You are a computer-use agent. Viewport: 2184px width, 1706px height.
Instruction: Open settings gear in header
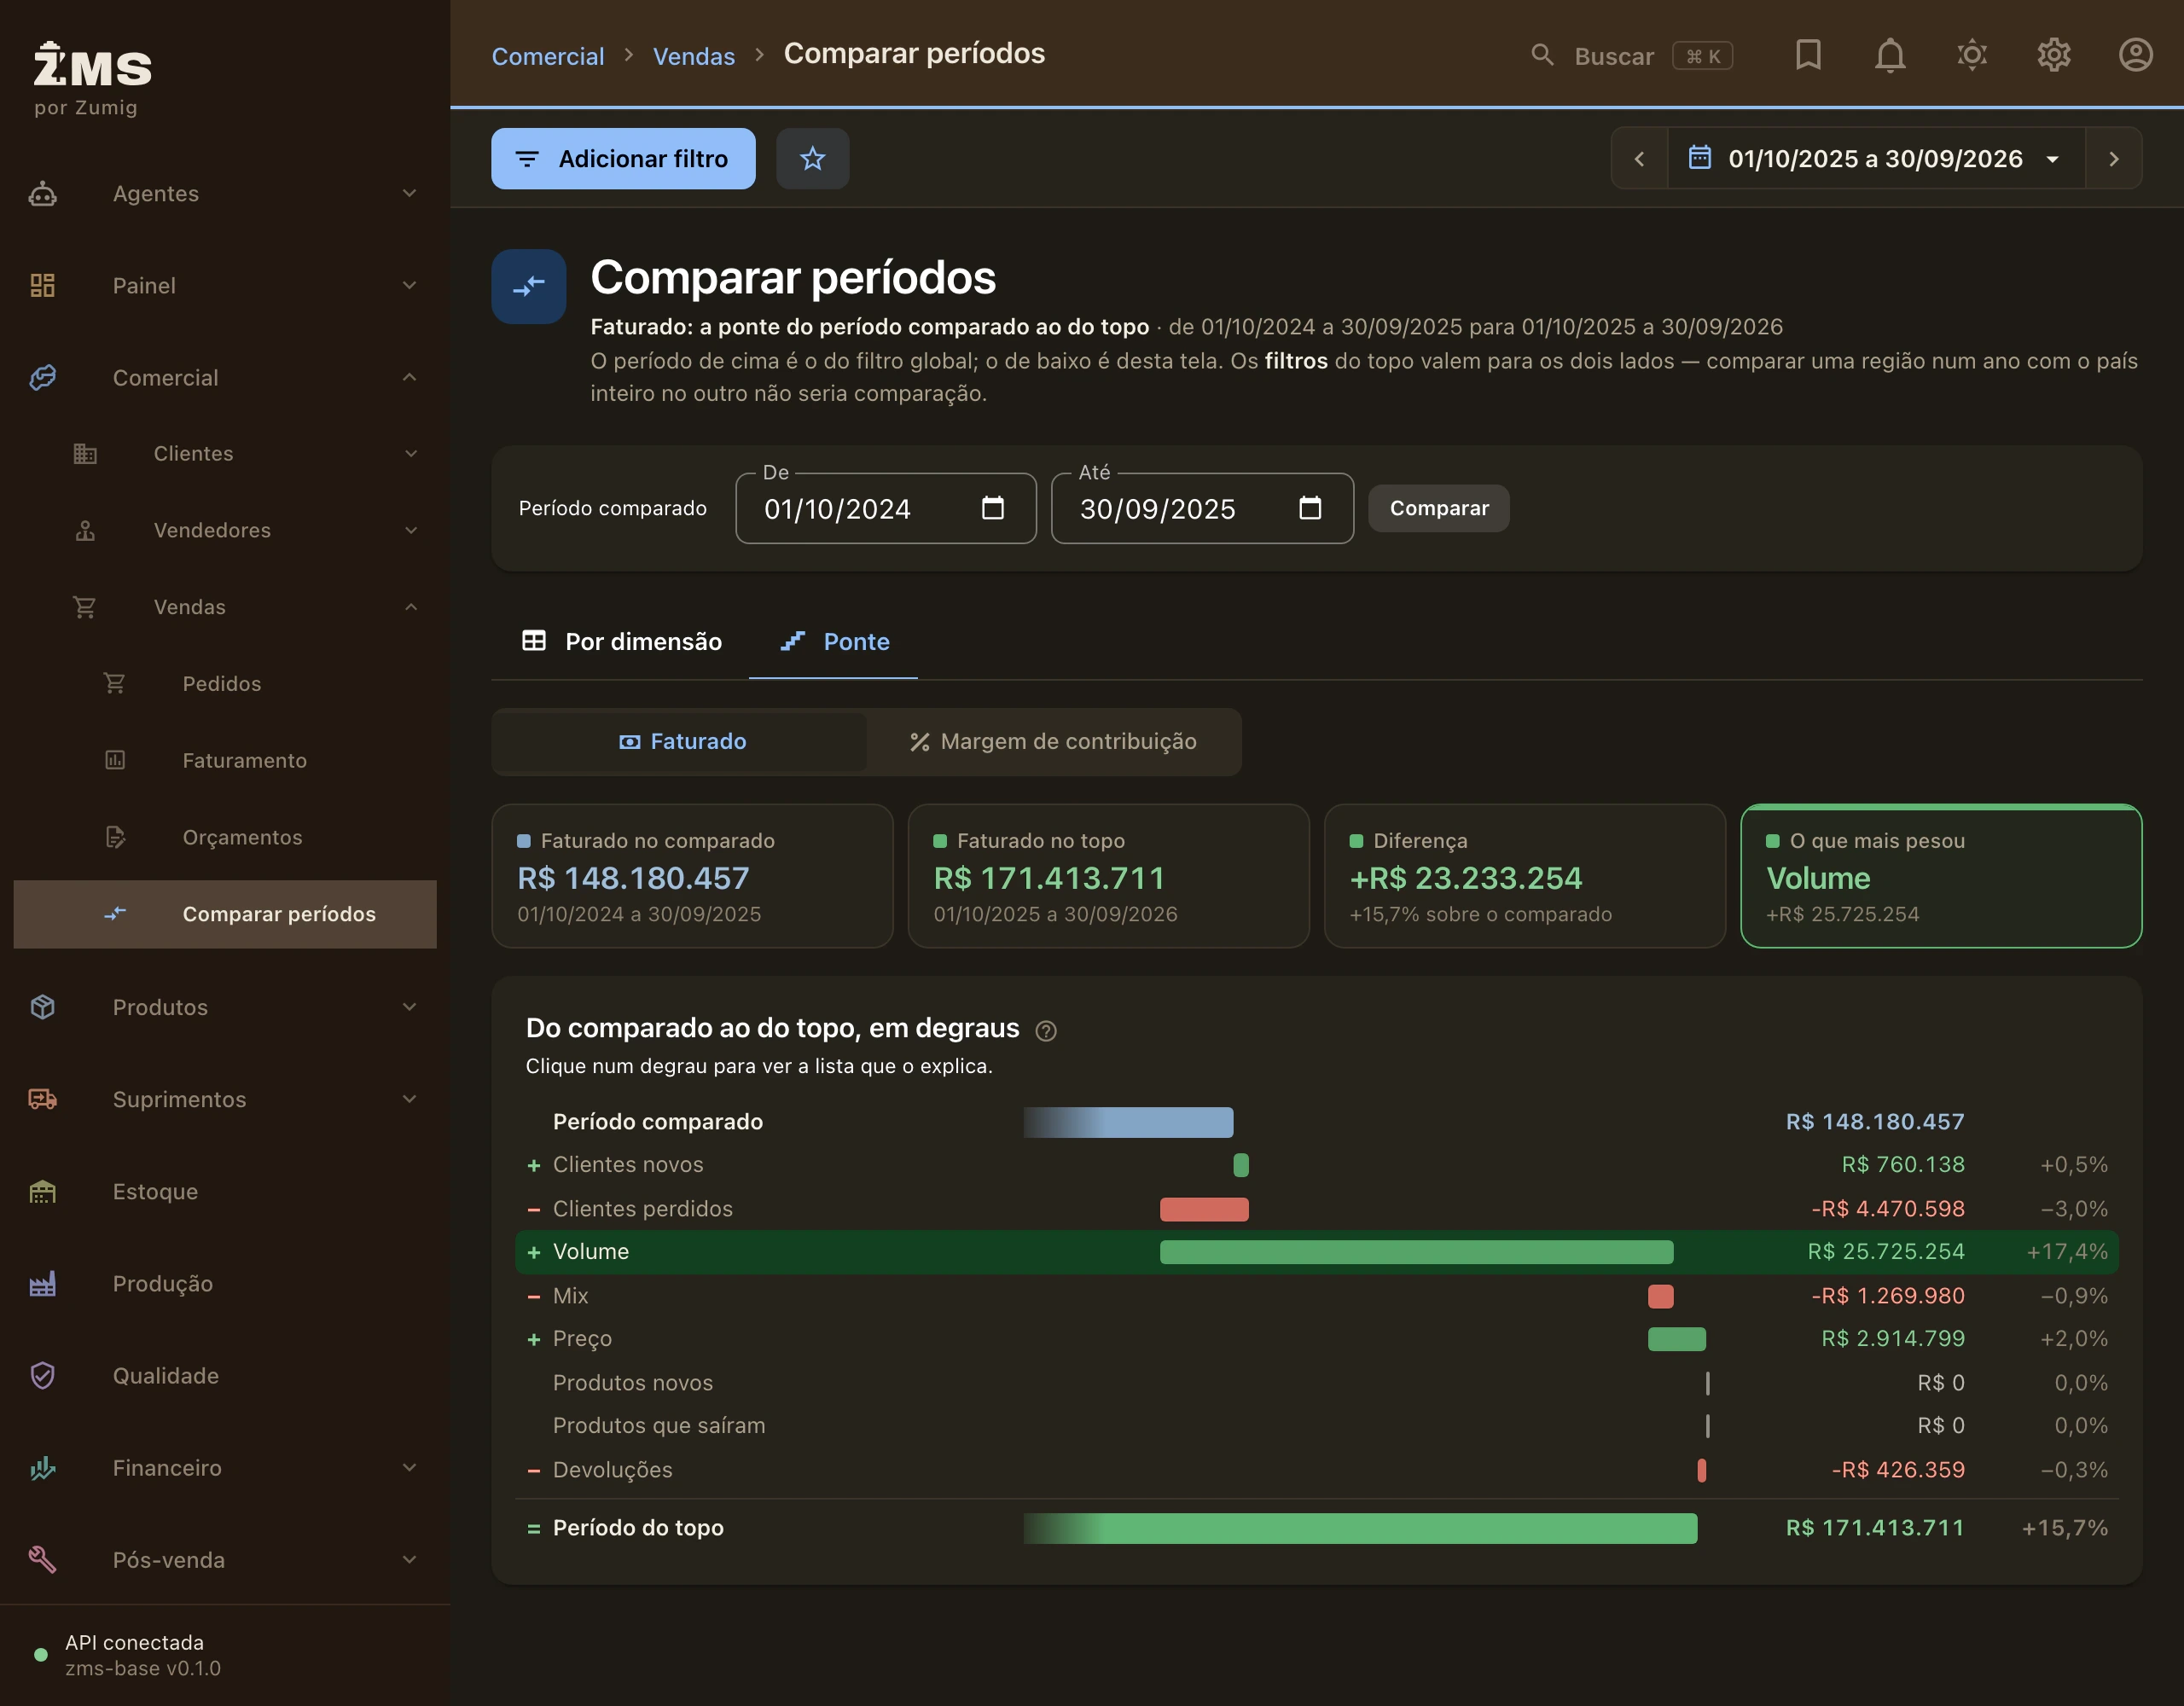pyautogui.click(x=2054, y=55)
